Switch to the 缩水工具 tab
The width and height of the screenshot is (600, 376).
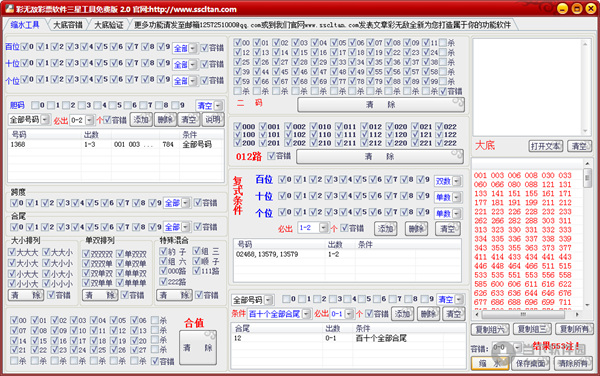(25, 25)
